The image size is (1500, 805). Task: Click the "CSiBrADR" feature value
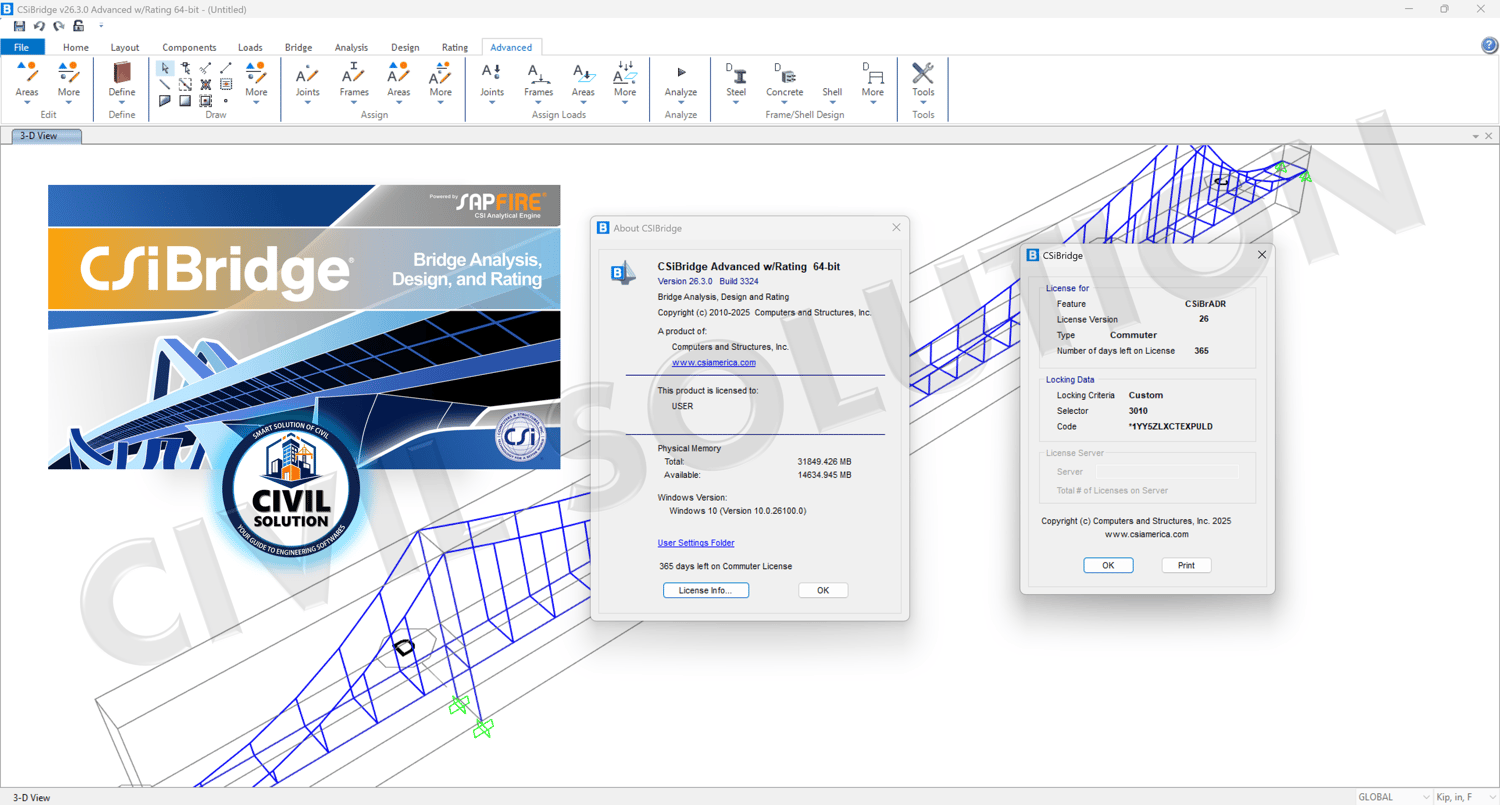pos(1205,303)
